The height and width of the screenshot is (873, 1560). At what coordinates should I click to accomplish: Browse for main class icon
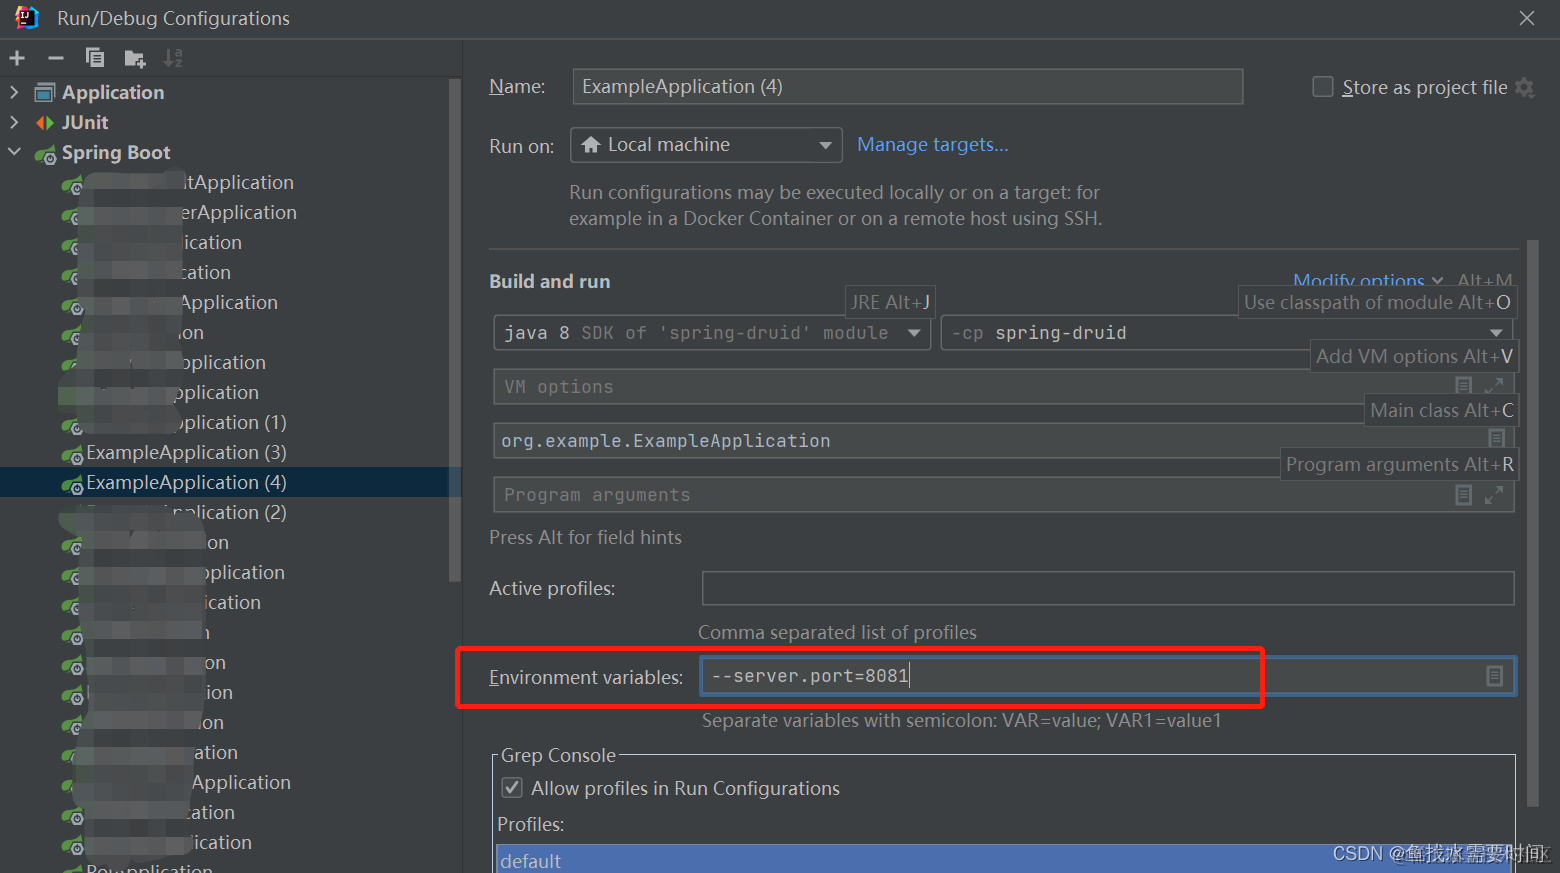point(1496,438)
